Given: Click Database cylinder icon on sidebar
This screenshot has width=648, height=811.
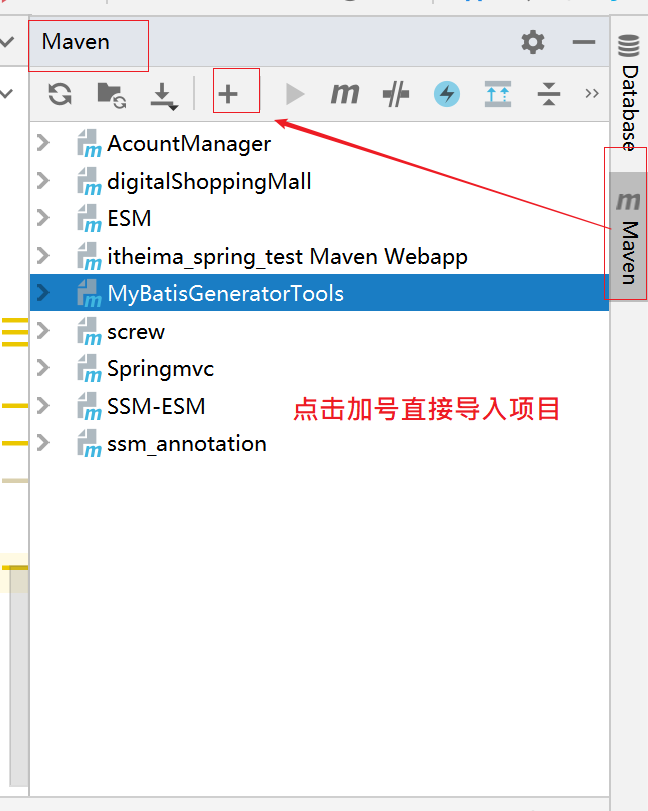Looking at the screenshot, I should [x=629, y=46].
